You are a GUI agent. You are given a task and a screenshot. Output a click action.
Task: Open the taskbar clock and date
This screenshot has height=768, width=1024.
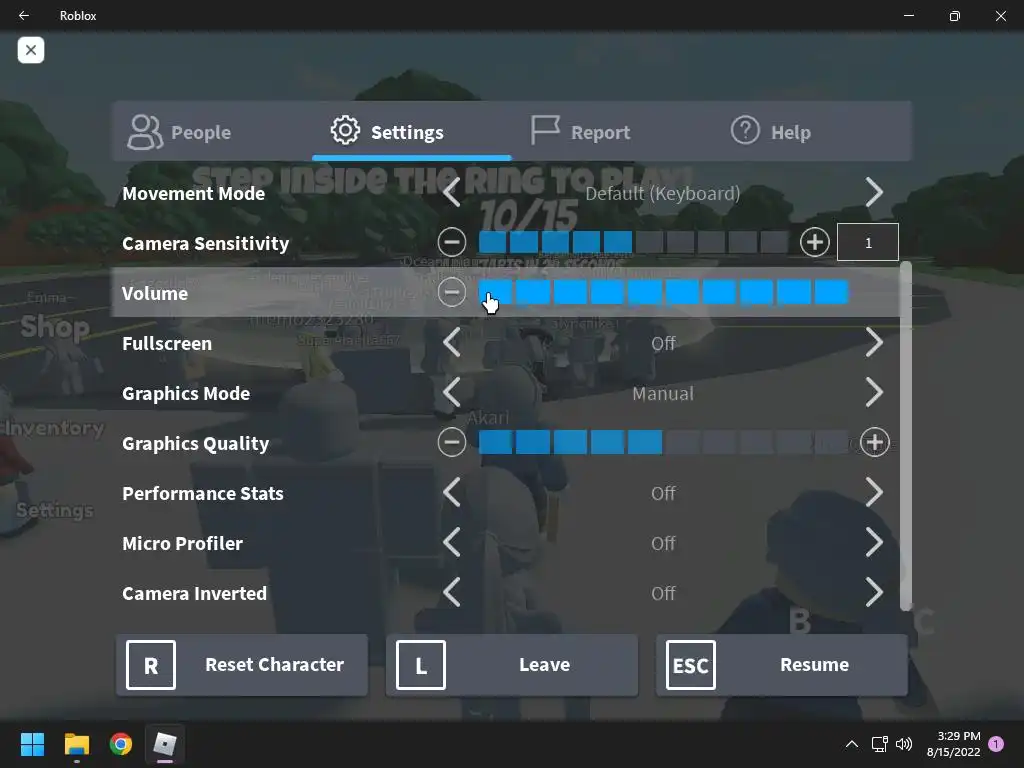pos(953,744)
